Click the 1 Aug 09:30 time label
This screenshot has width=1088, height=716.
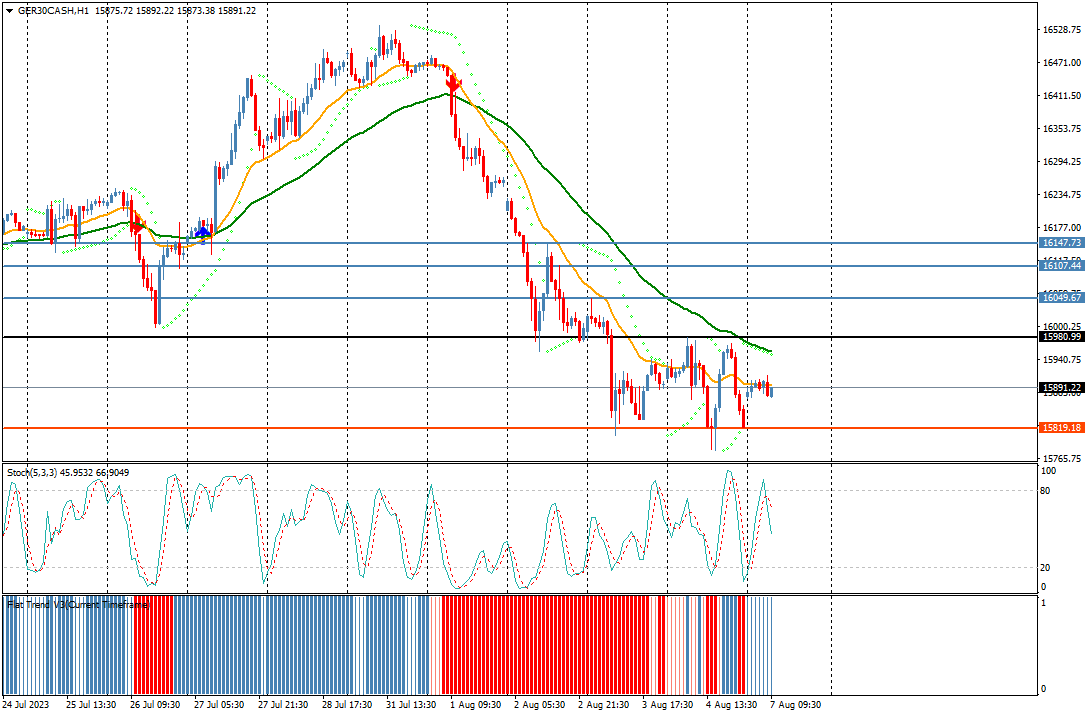[476, 704]
